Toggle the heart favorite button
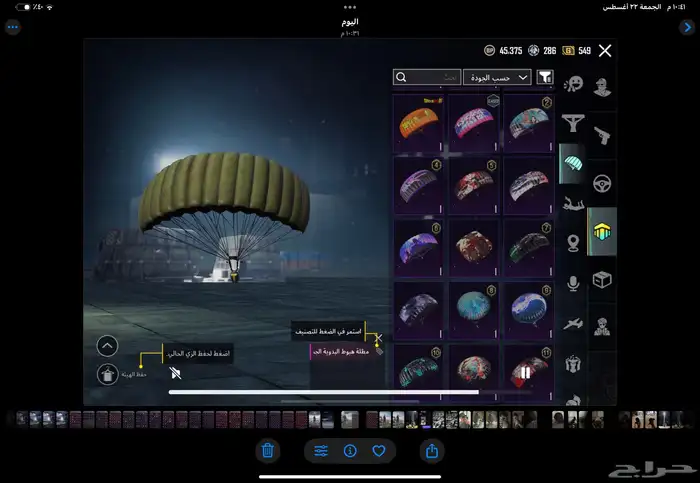700x483 pixels. coord(379,451)
